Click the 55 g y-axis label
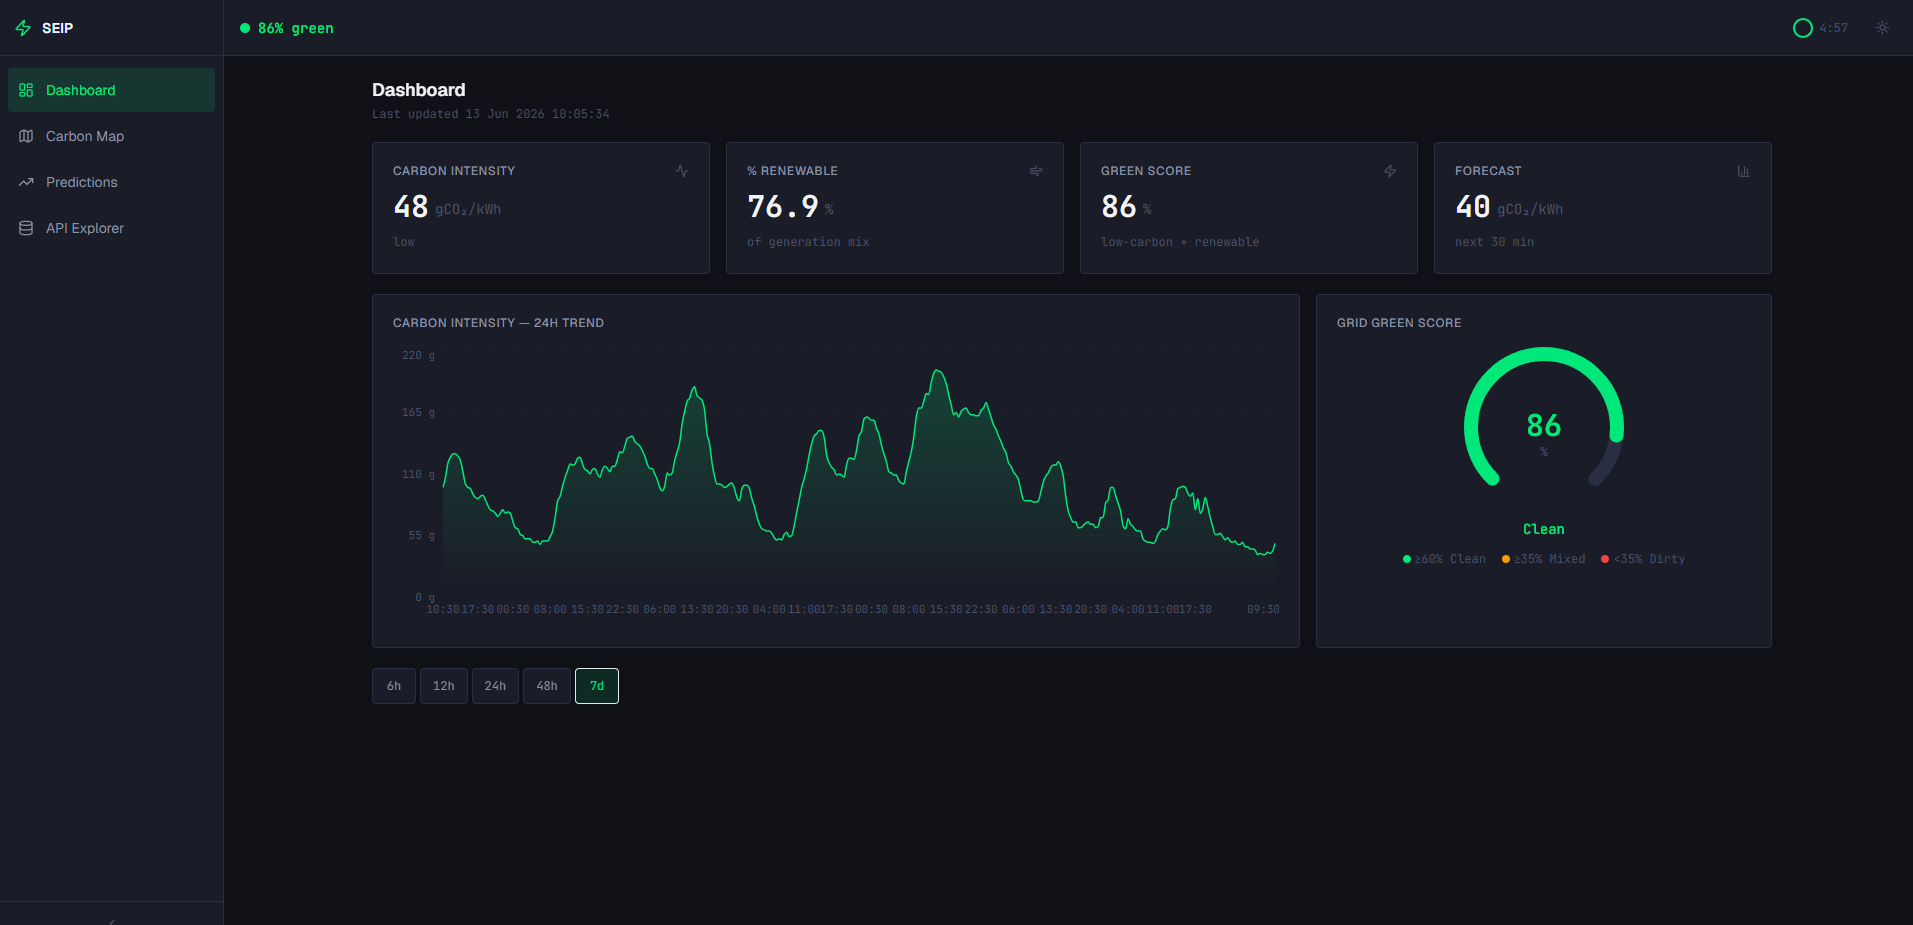The height and width of the screenshot is (925, 1913). [x=421, y=535]
